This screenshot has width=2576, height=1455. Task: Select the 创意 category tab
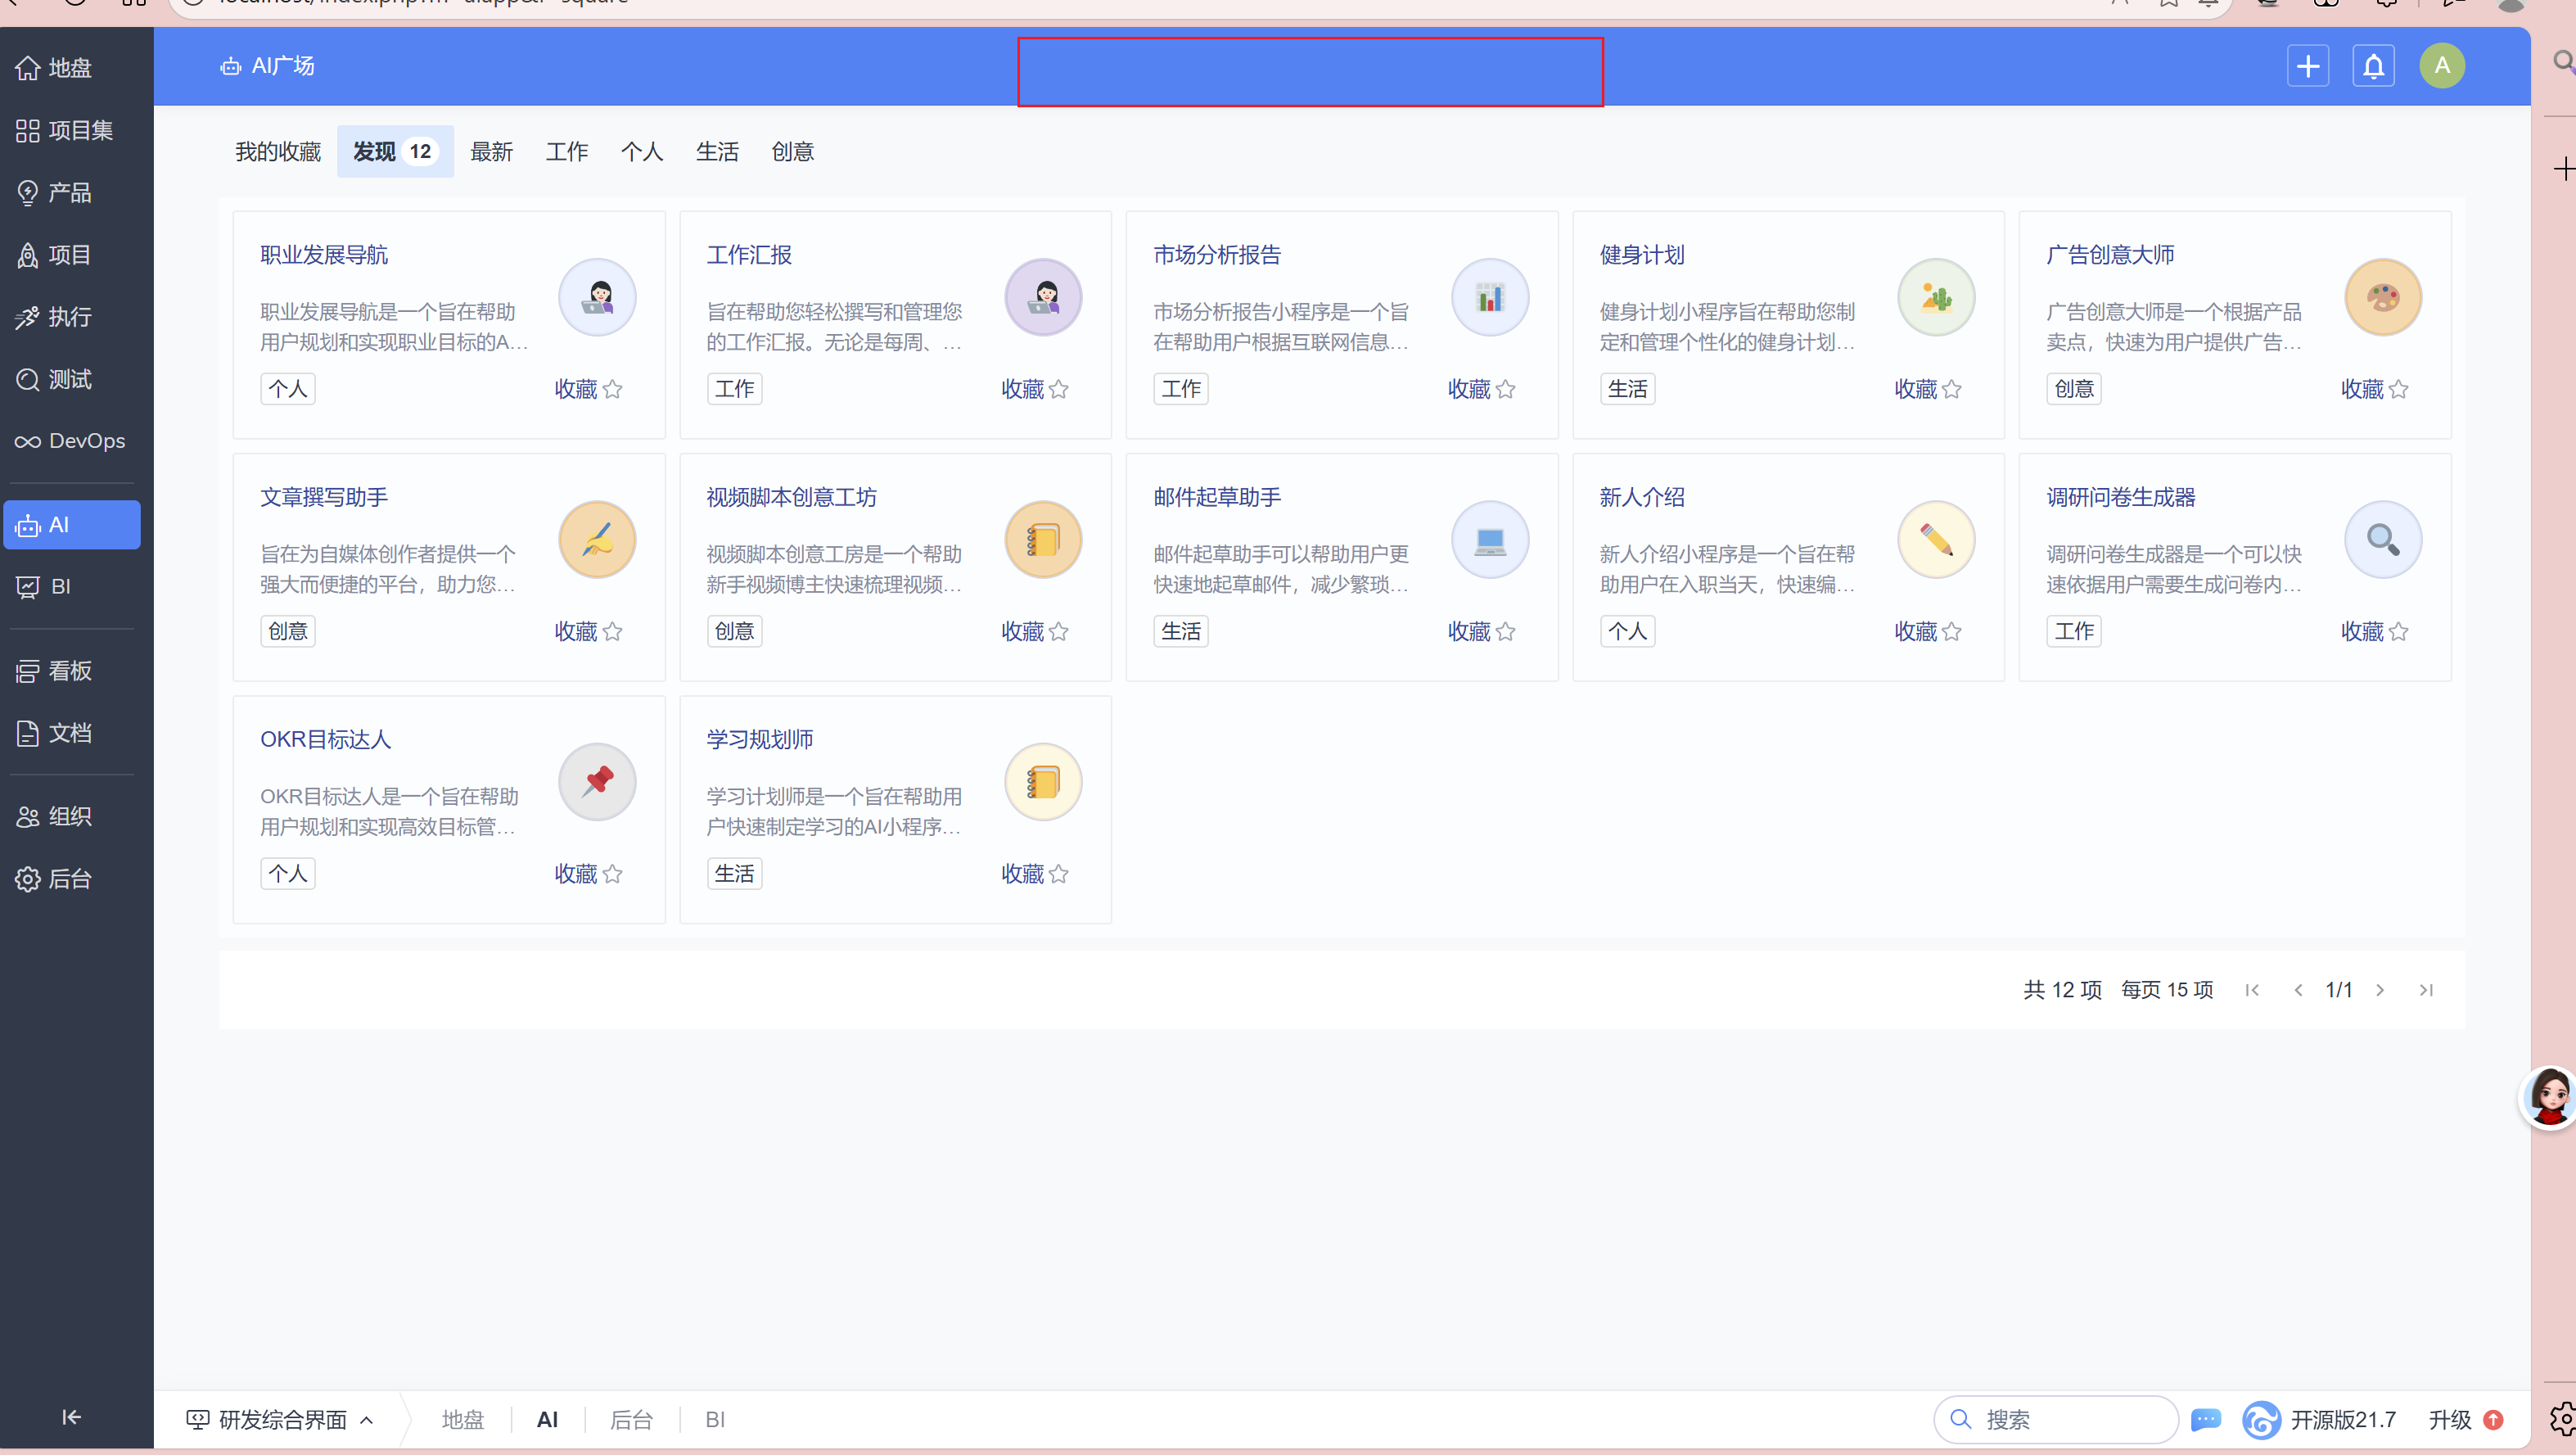[792, 151]
